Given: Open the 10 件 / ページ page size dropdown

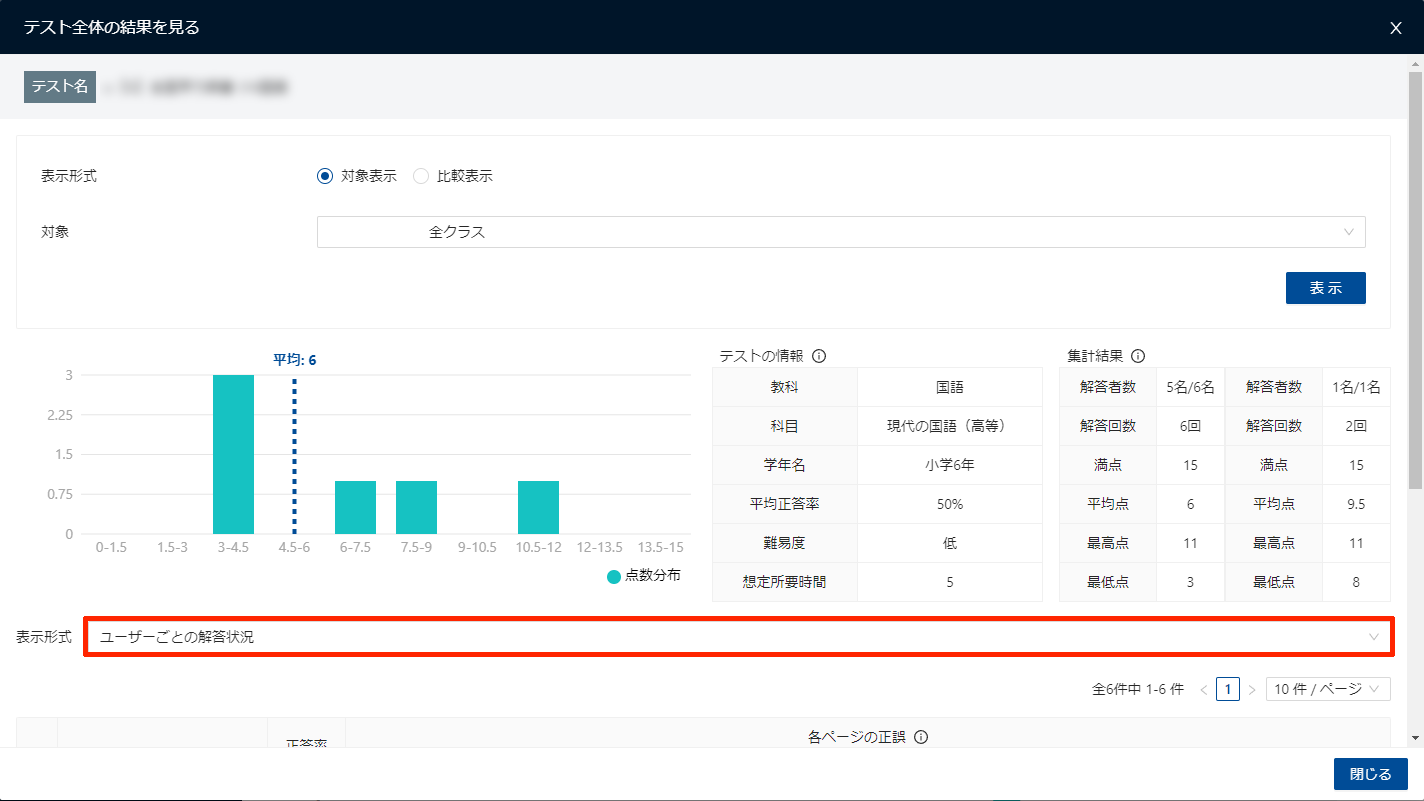Looking at the screenshot, I should (1327, 690).
